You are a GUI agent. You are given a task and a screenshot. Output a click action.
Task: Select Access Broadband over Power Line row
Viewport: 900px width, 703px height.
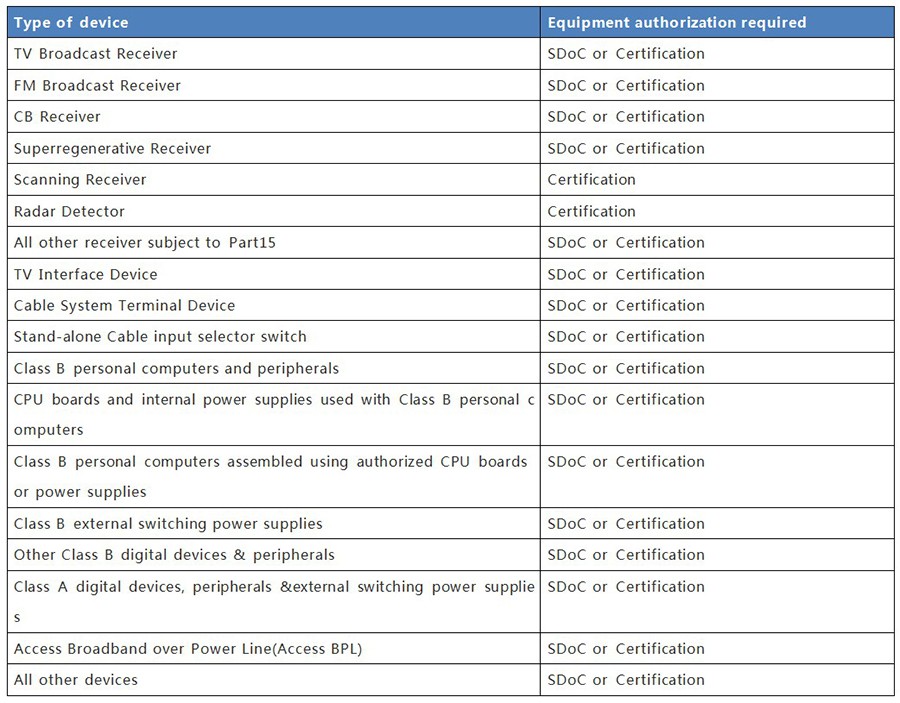(188, 649)
